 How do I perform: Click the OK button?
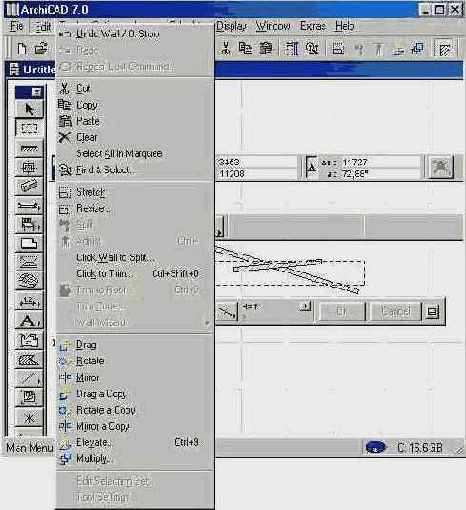pos(341,312)
